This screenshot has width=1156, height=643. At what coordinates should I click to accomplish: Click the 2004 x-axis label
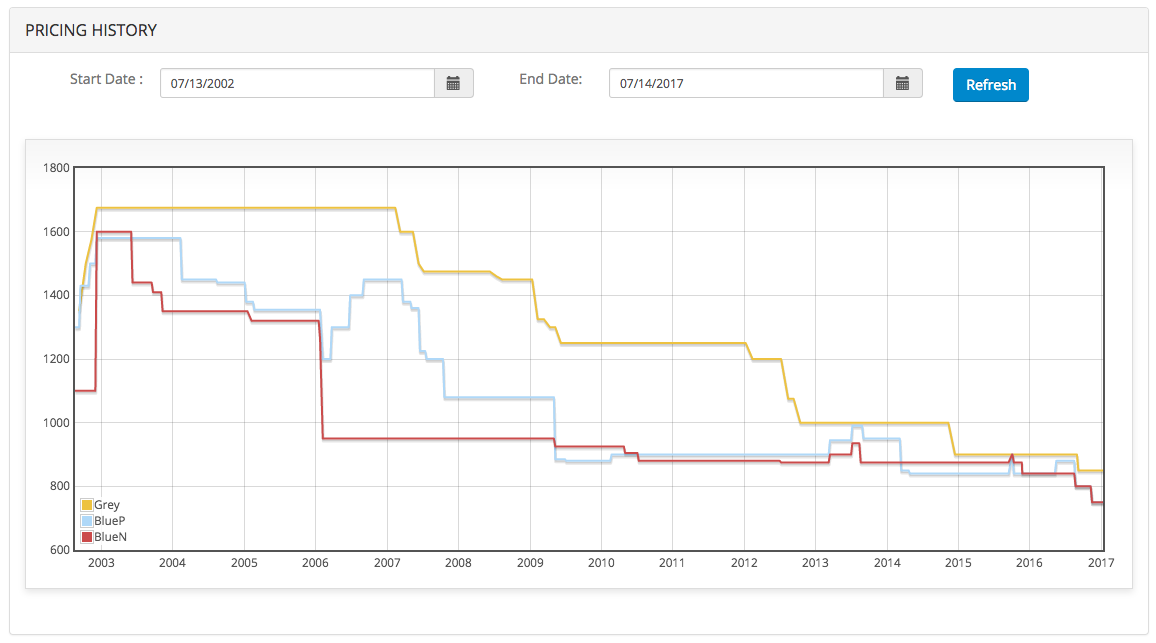(173, 563)
